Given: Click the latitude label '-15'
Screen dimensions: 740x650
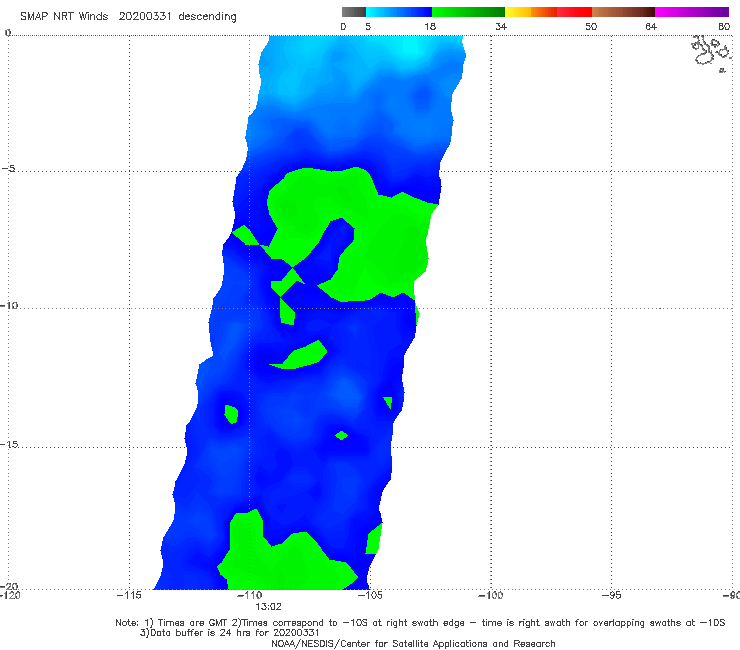Looking at the screenshot, I should [x=9, y=444].
